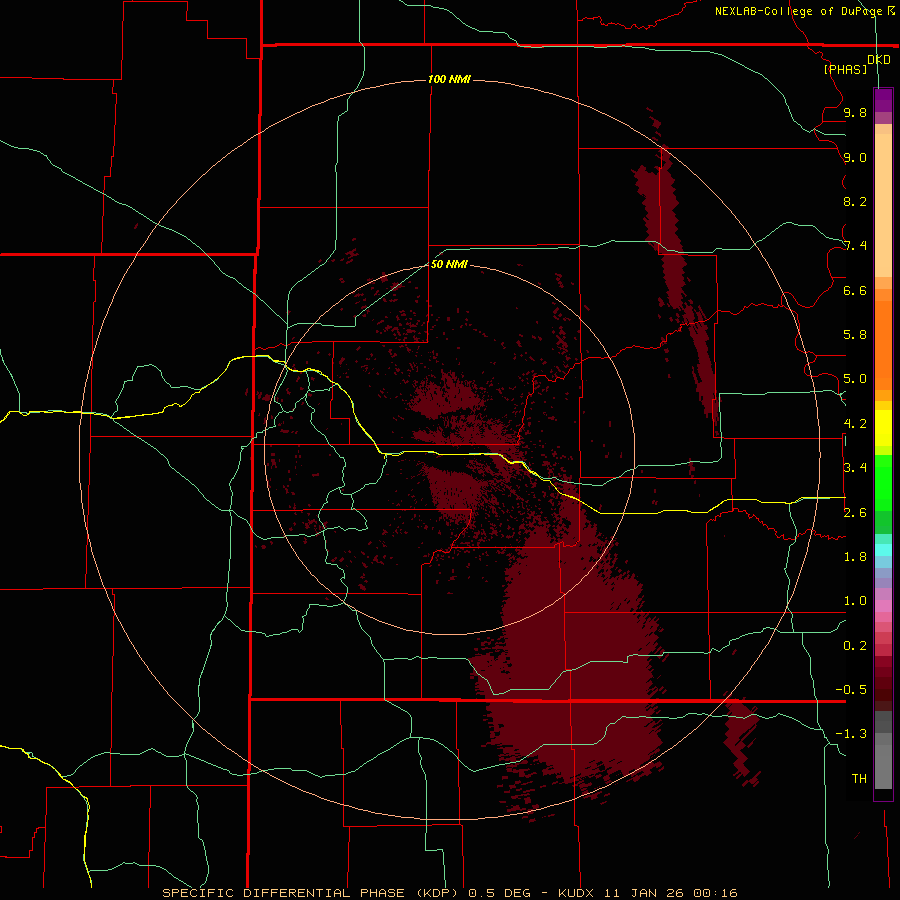Screen dimensions: 900x900
Task: Click the 6.6 scale value
Action: pyautogui.click(x=855, y=290)
